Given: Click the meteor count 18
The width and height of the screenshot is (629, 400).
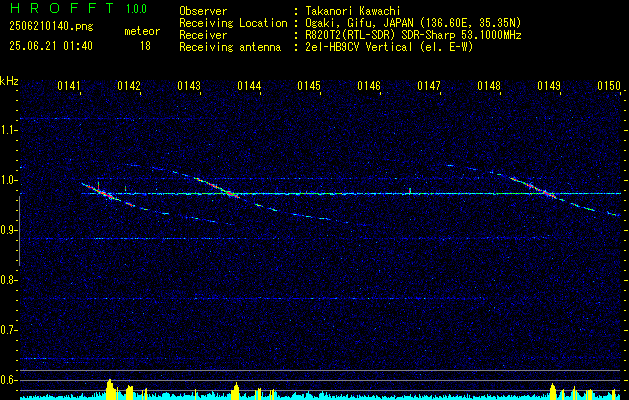Looking at the screenshot, I should (145, 46).
